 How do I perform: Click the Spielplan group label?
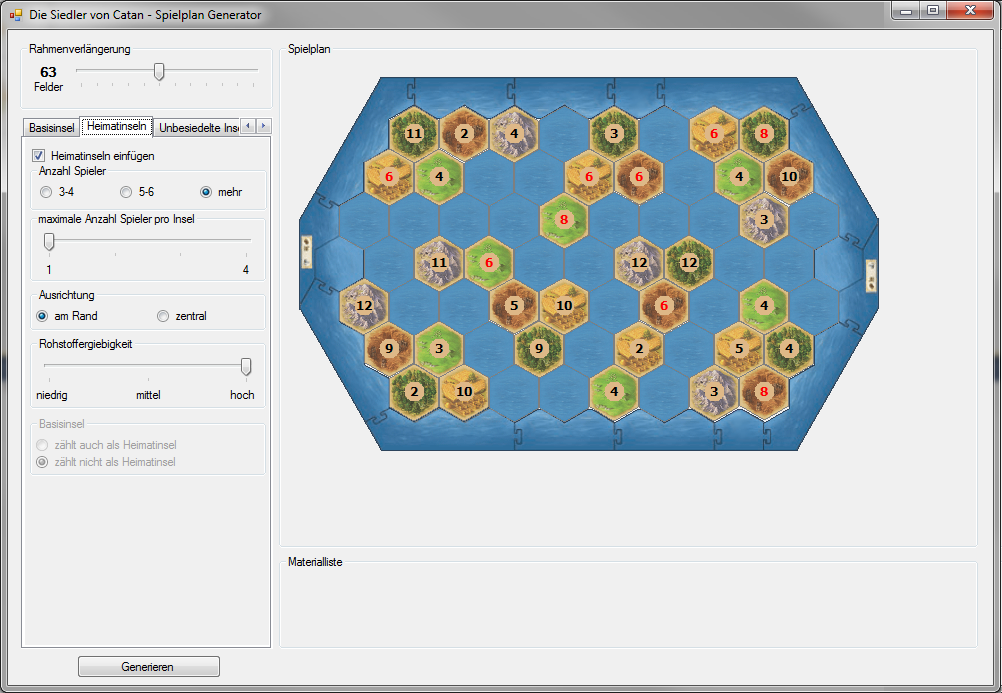point(309,49)
